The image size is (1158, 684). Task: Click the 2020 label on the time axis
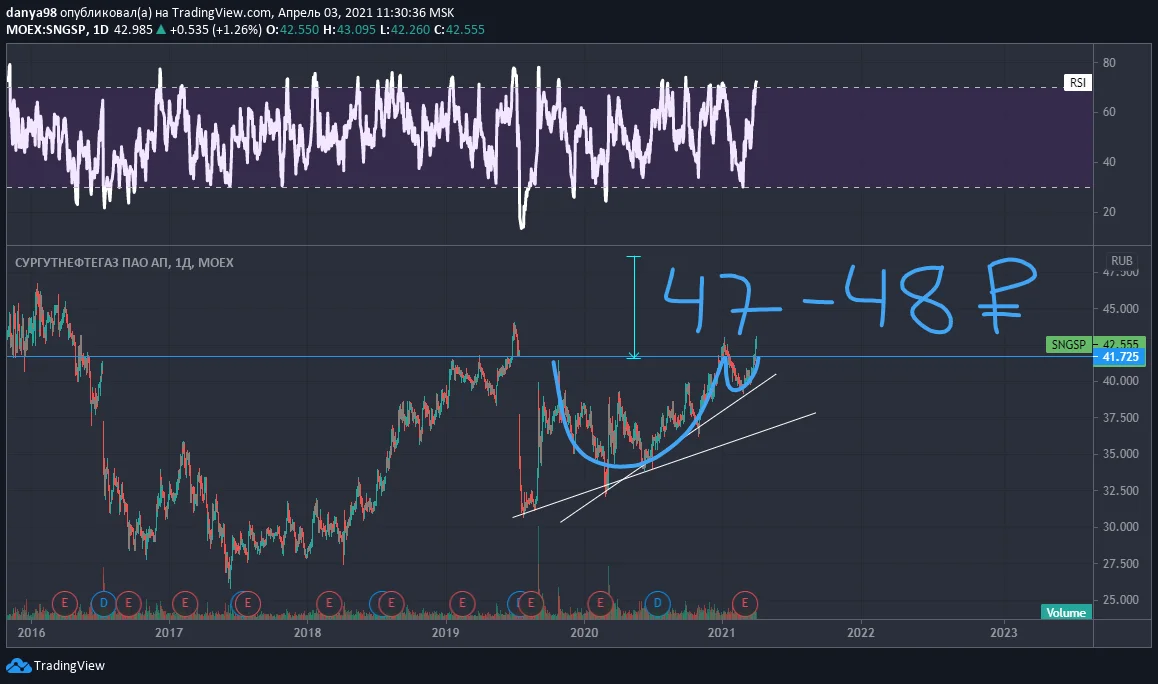pyautogui.click(x=584, y=632)
